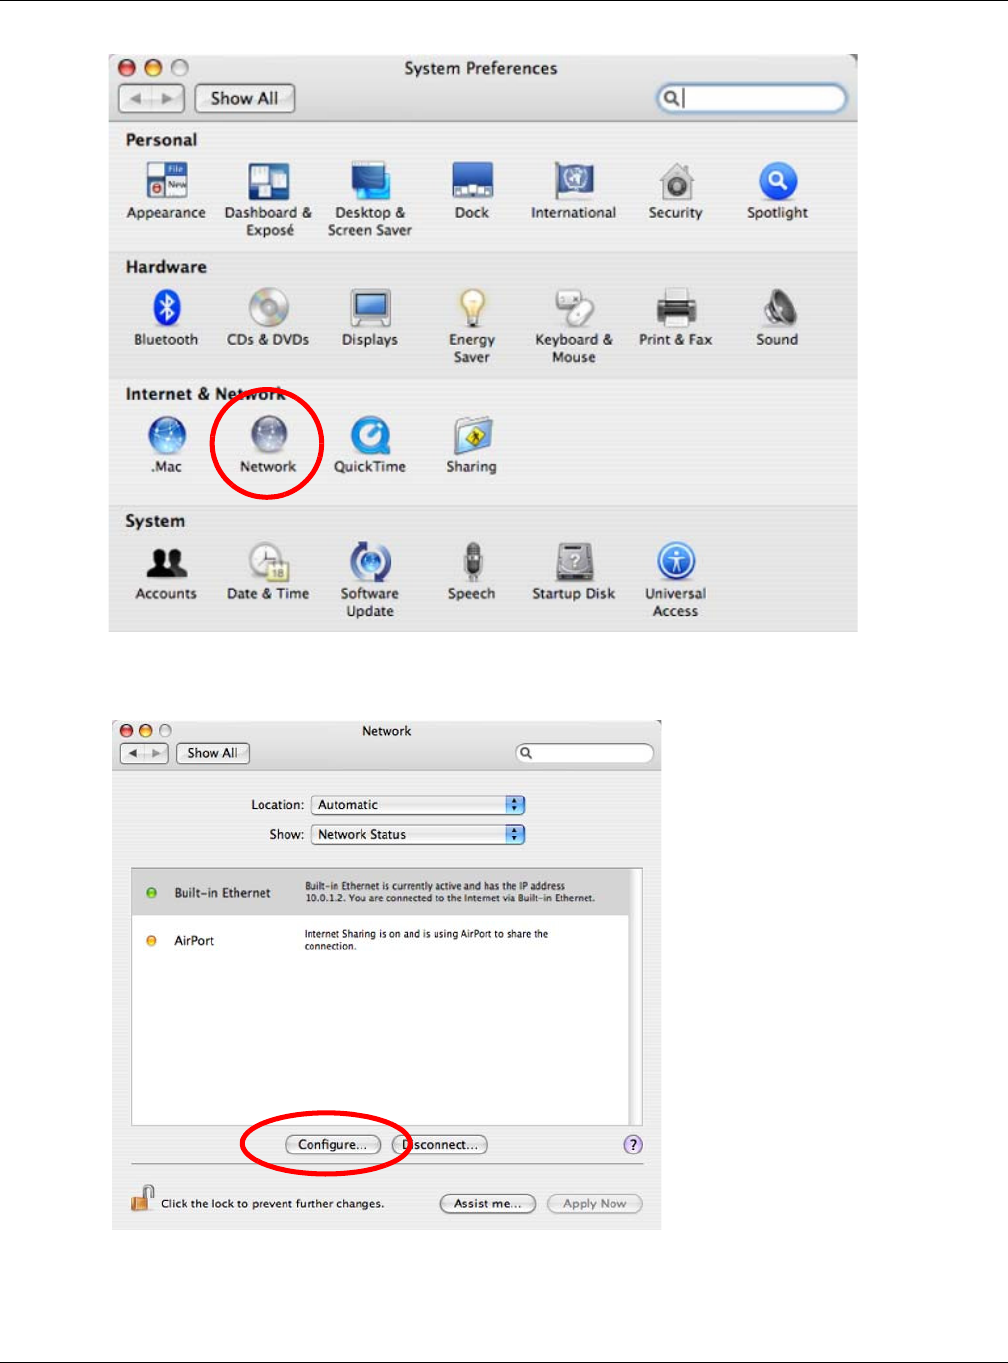Focus the System Preferences search field
Screen dimensions: 1008x1363
(x=751, y=98)
